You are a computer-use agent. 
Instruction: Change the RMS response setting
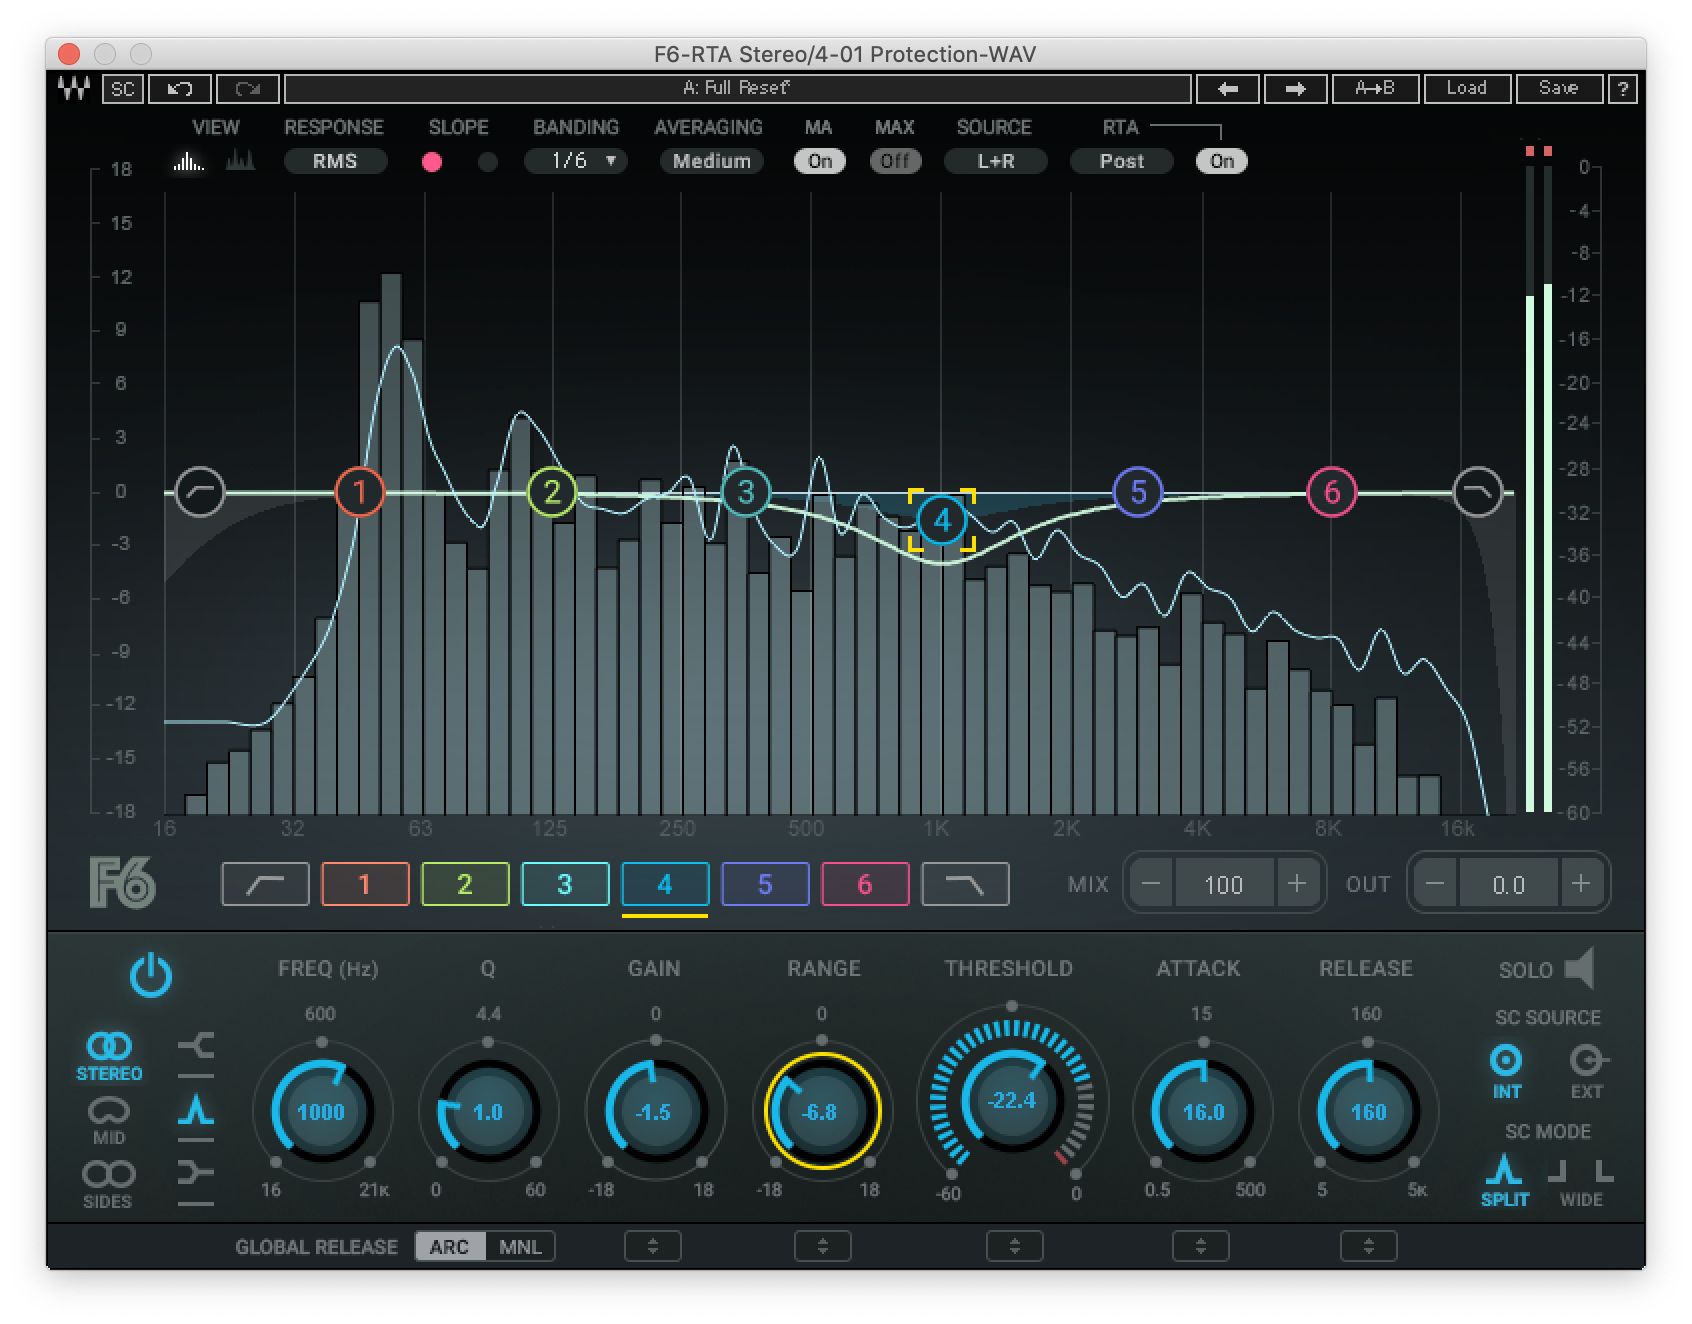335,161
